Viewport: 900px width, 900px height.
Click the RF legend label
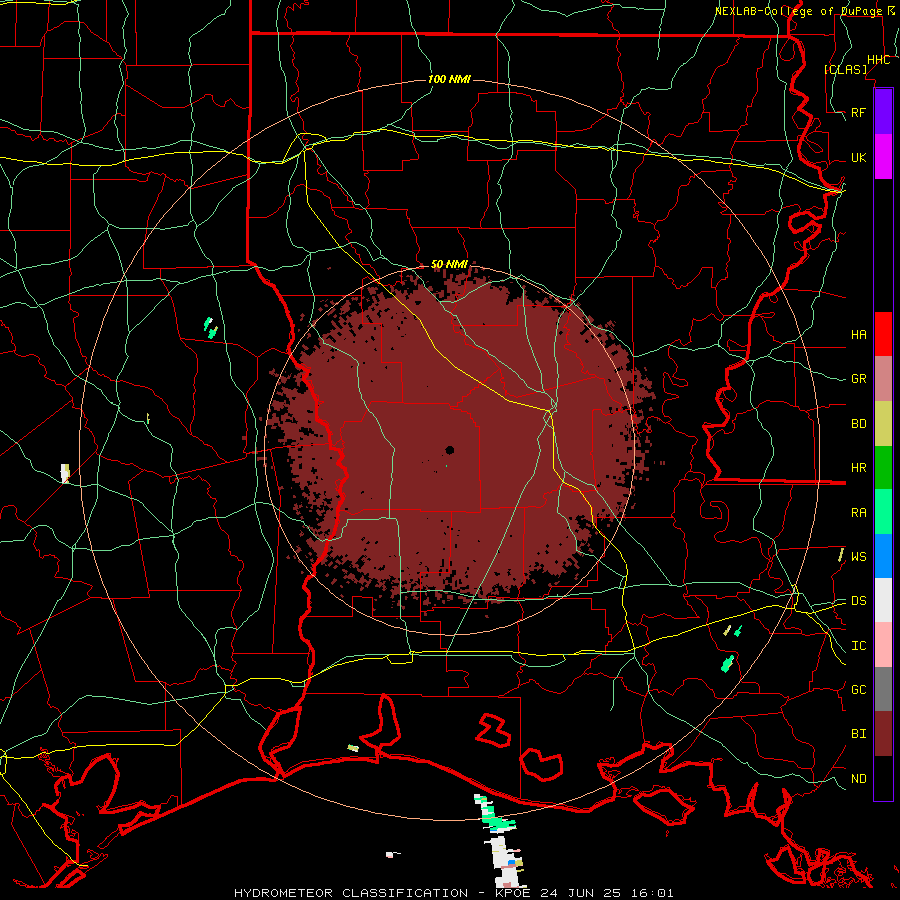[x=858, y=112]
